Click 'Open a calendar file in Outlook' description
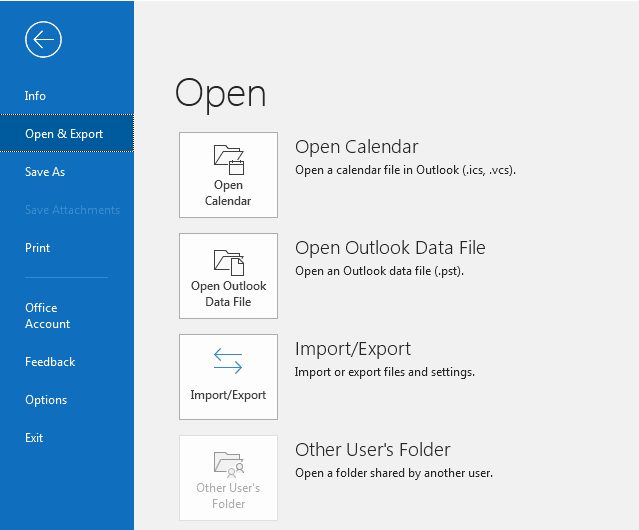Viewport: 639px width, 530px height. [405, 170]
